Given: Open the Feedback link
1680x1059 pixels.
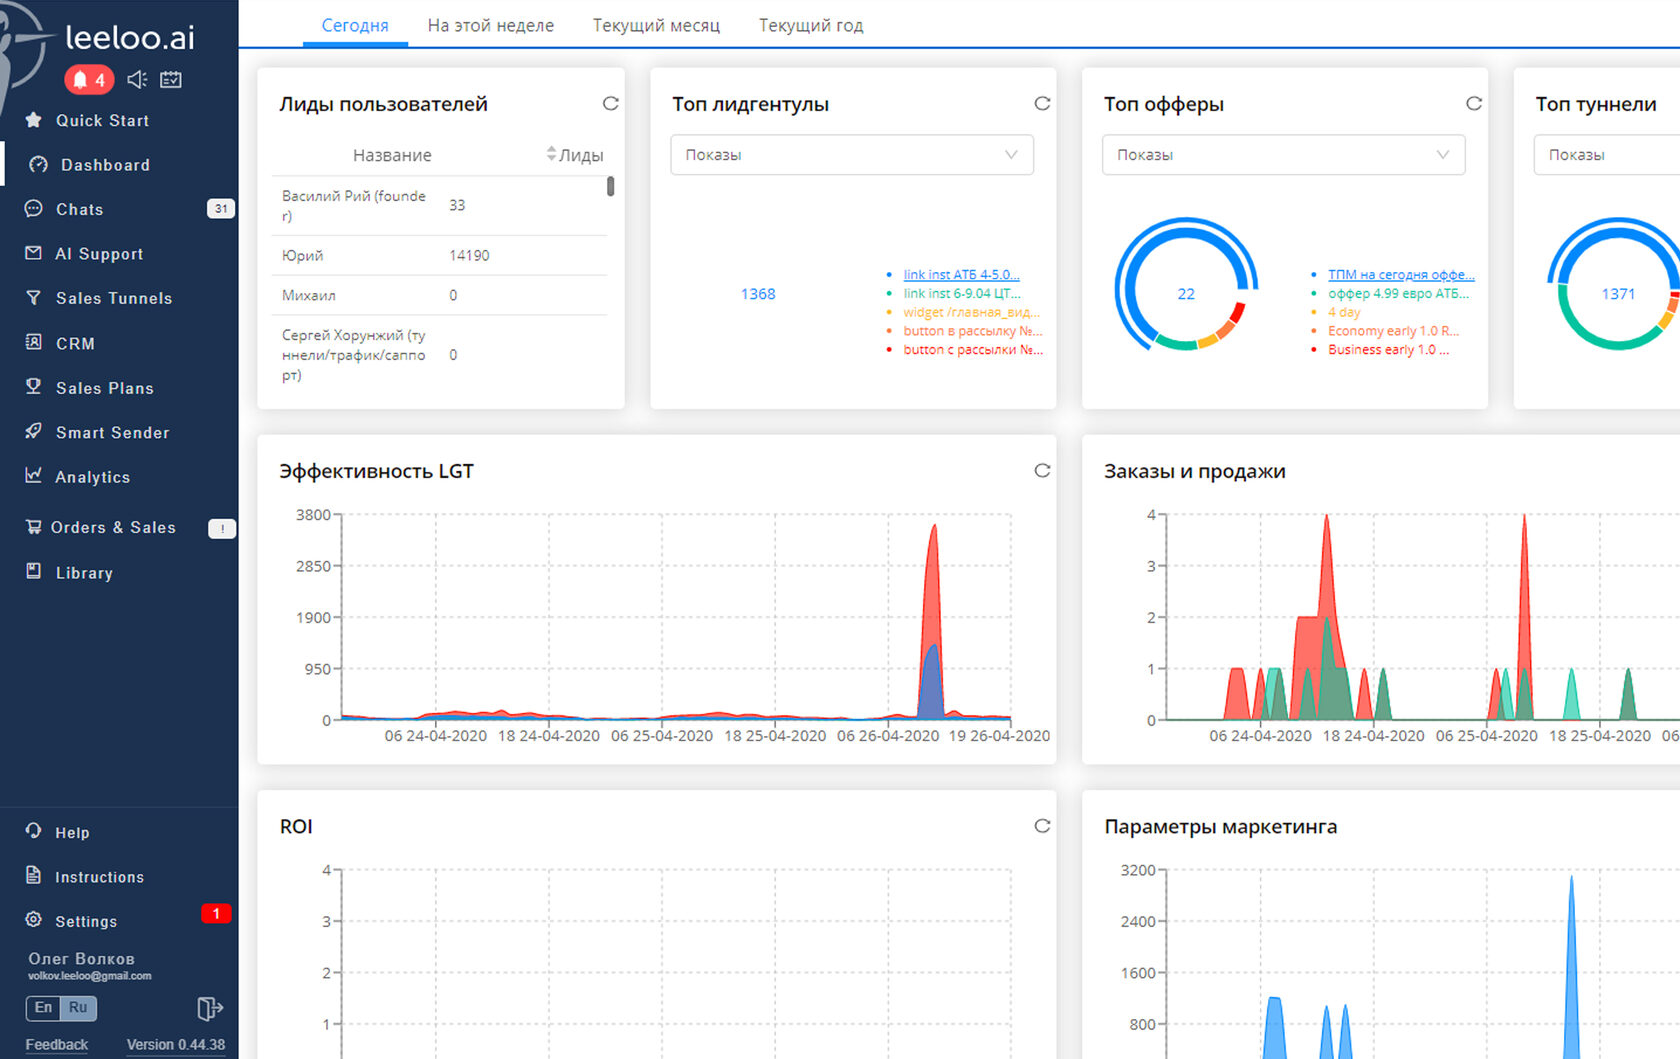Looking at the screenshot, I should point(56,1044).
